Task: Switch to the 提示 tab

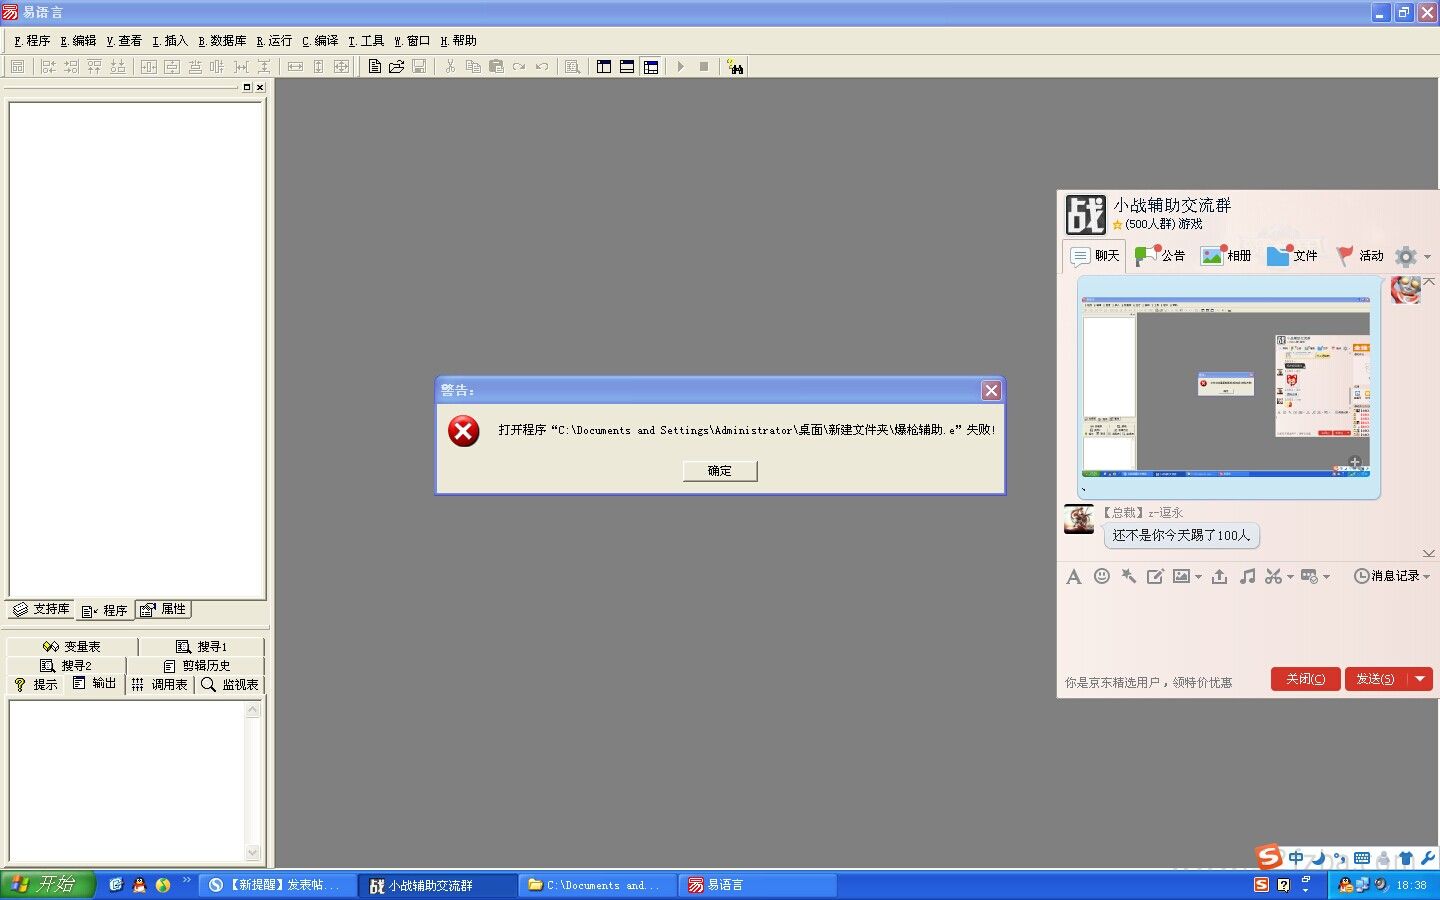Action: pyautogui.click(x=35, y=685)
